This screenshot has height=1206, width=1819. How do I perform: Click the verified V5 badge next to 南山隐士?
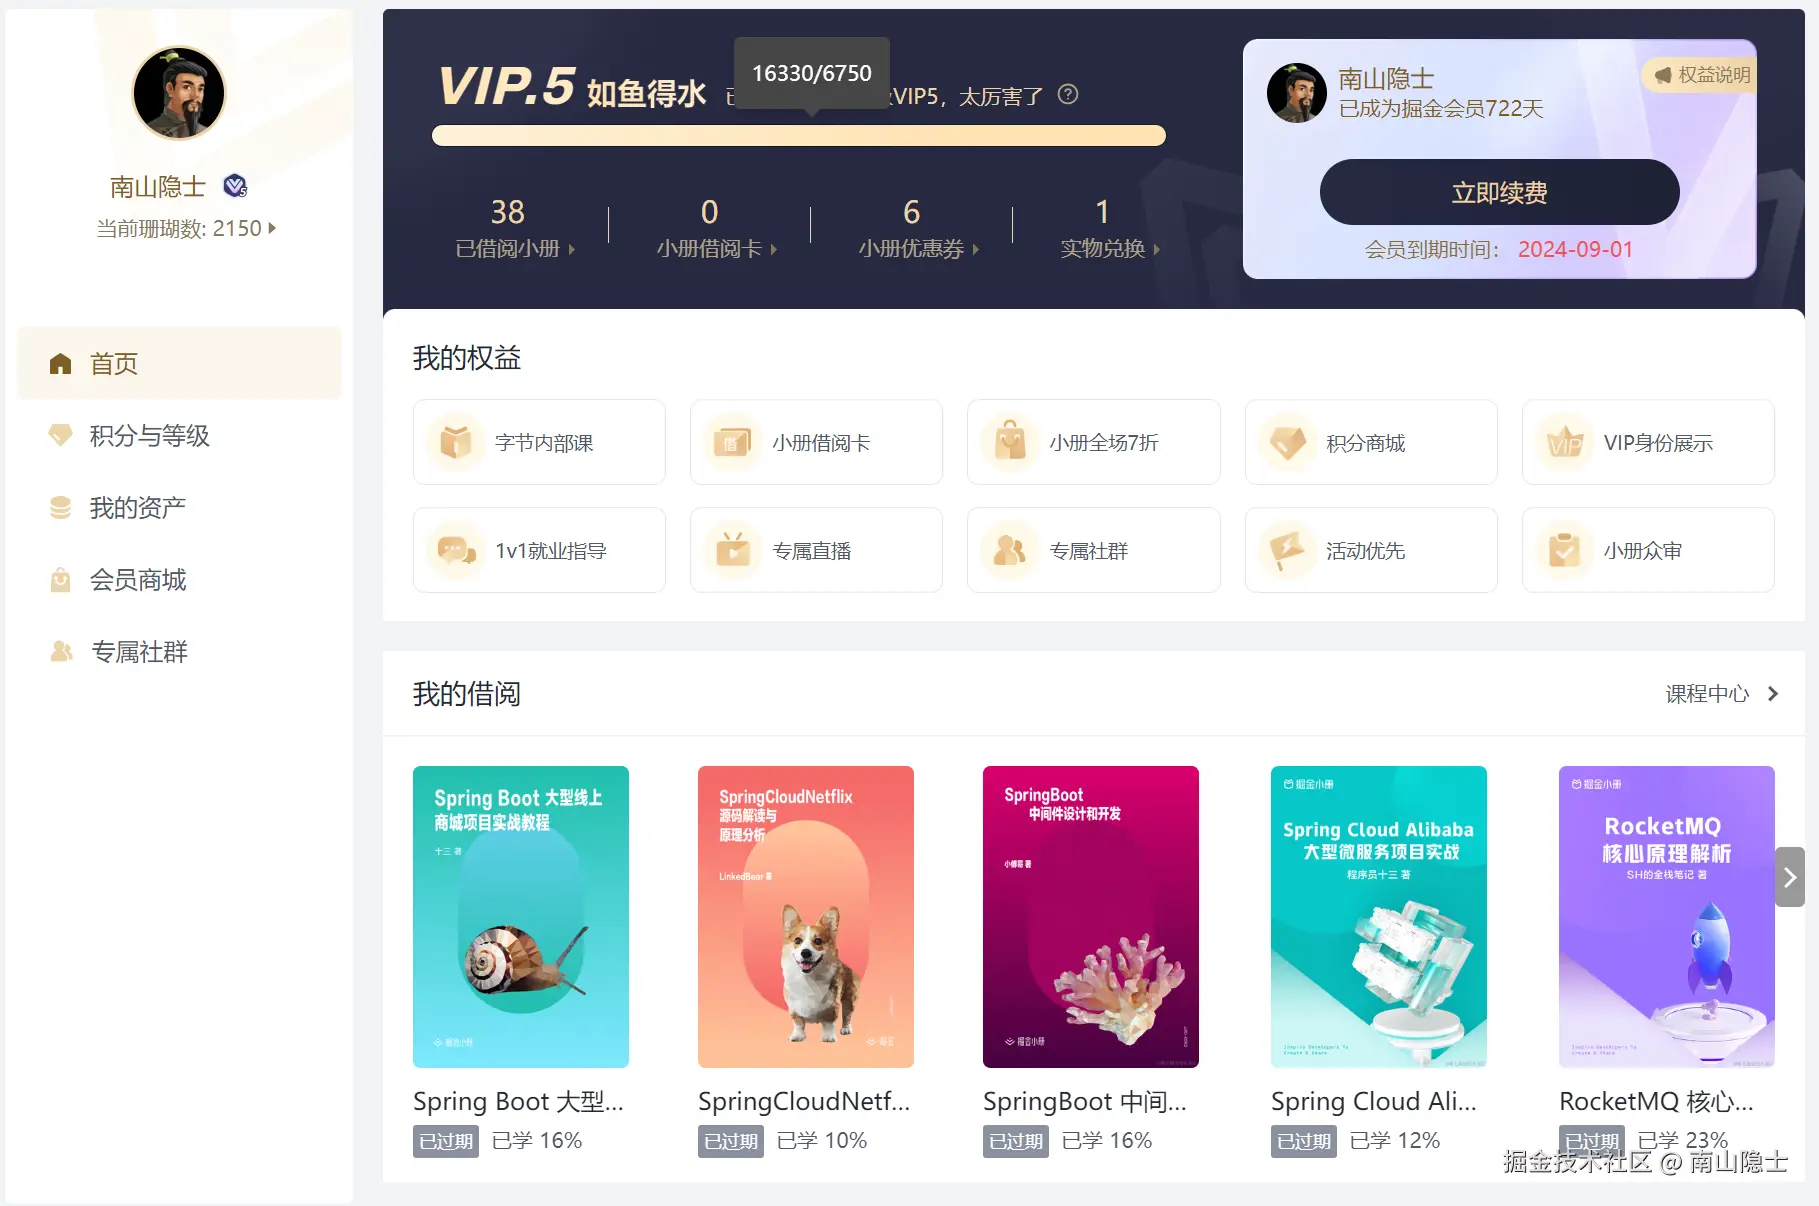click(235, 186)
